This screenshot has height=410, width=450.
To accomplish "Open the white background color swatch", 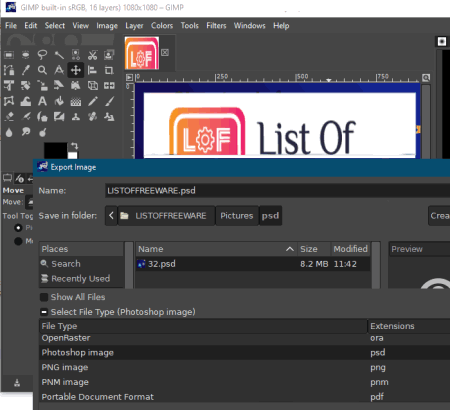I will (73, 156).
